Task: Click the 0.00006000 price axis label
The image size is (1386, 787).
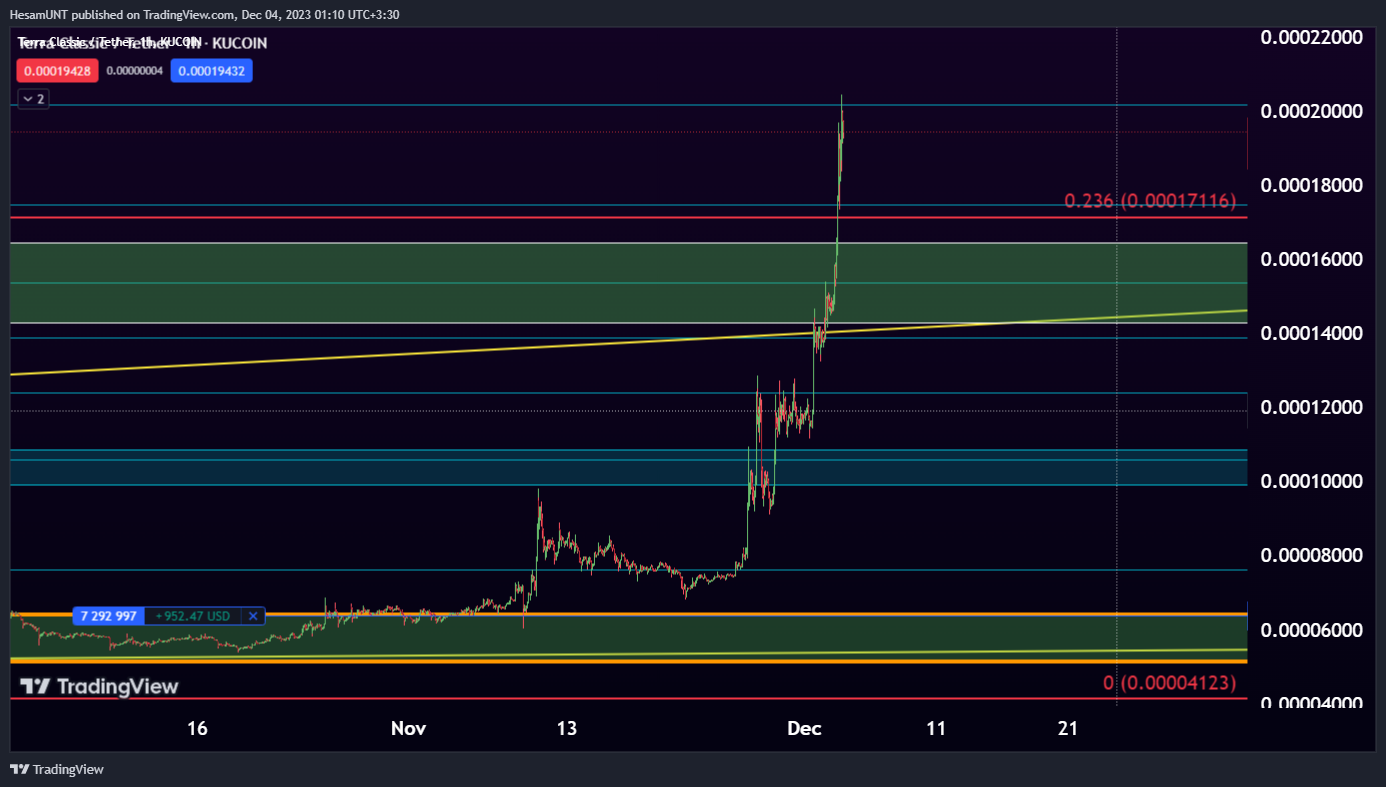Action: [1311, 629]
